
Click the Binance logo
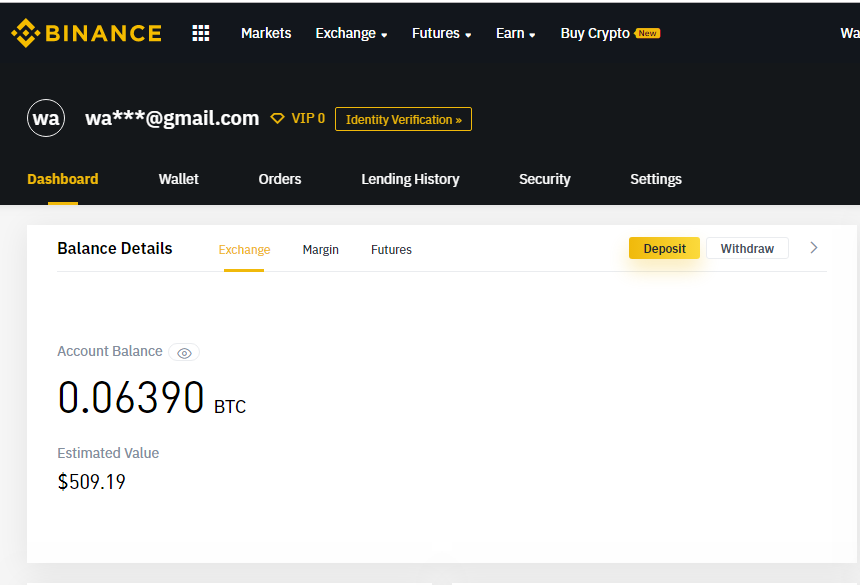87,33
